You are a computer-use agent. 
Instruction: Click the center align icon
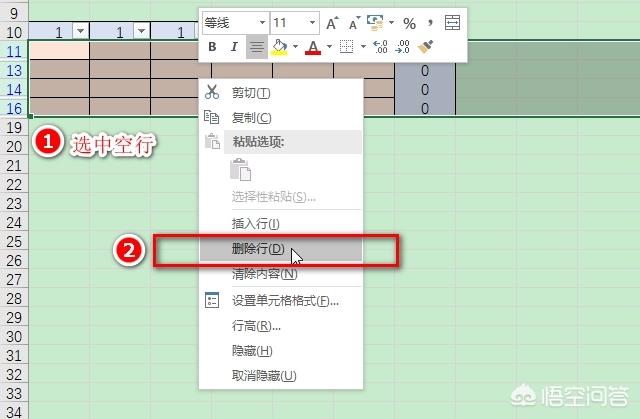click(x=257, y=47)
